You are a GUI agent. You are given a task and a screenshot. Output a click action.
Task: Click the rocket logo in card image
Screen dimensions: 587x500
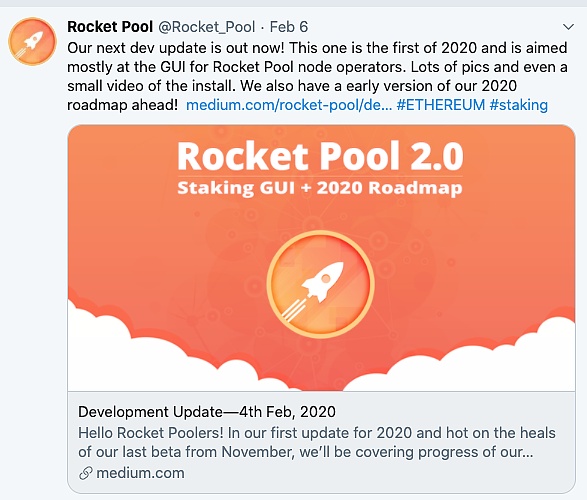click(x=320, y=284)
